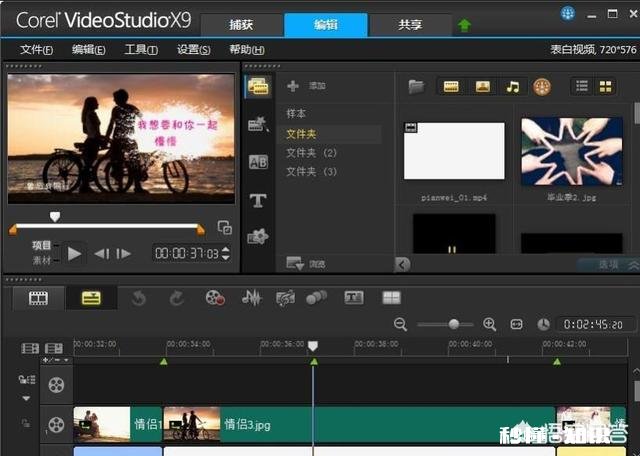This screenshot has height=456, width=640.
Task: Open the 帮助 (Help) menu
Action: click(247, 50)
